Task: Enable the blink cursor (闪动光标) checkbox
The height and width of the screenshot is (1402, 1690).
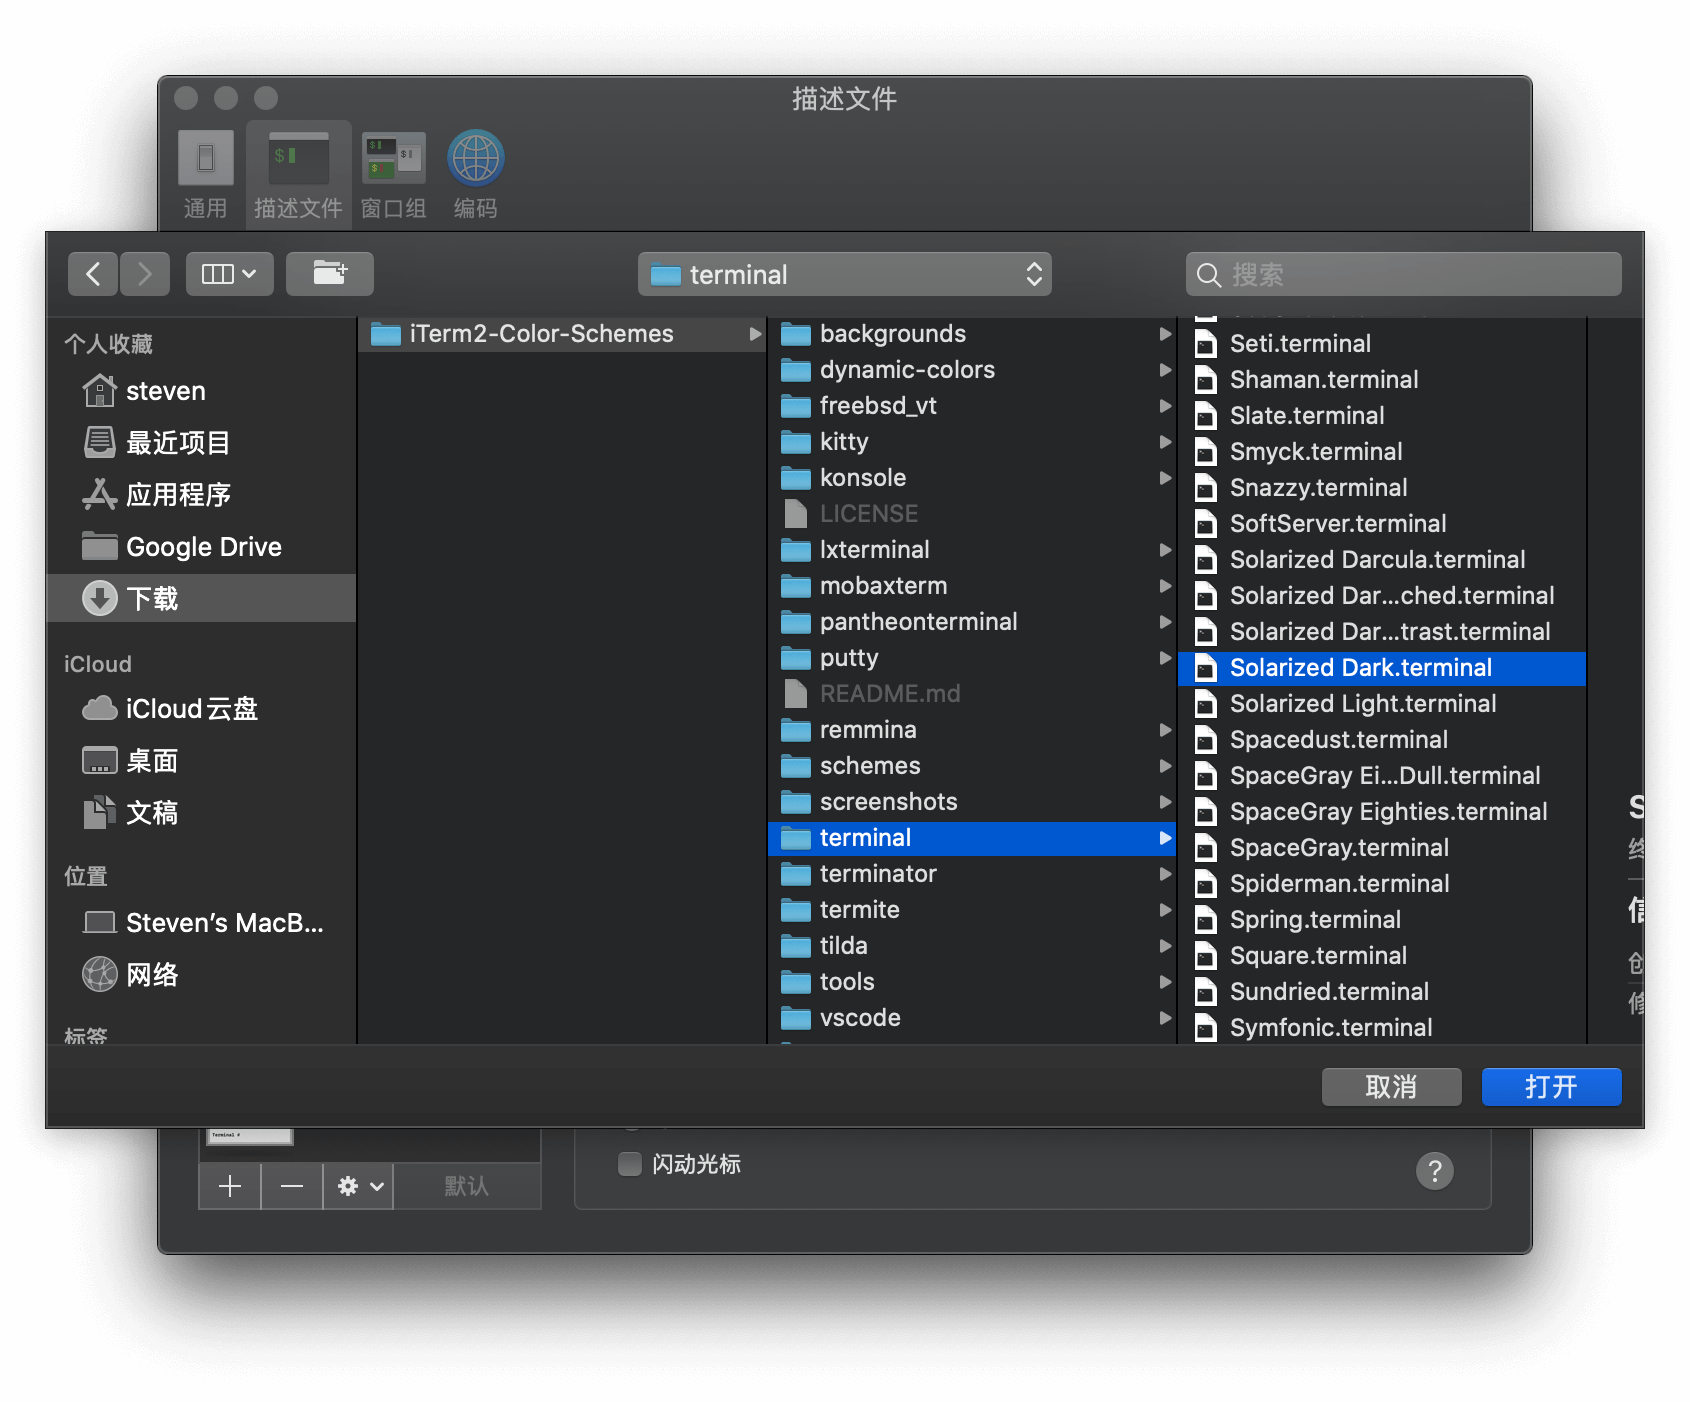Action: [630, 1164]
